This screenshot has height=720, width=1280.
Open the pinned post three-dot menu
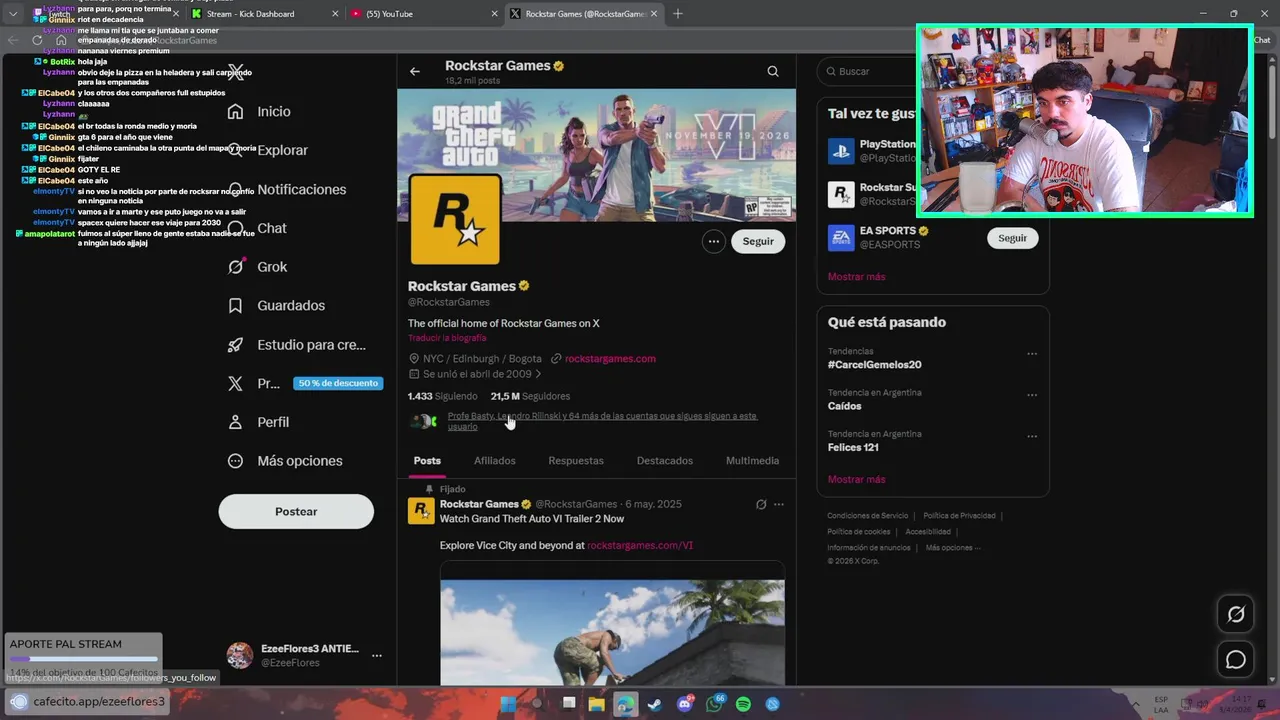tap(779, 505)
